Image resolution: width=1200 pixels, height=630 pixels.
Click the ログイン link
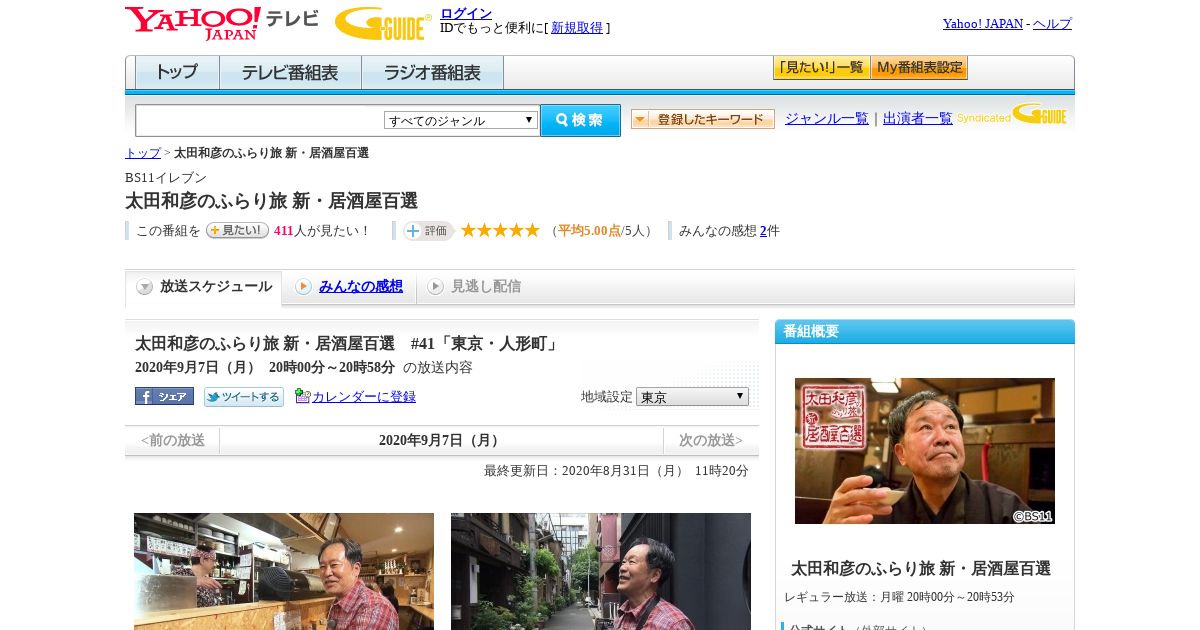(466, 13)
